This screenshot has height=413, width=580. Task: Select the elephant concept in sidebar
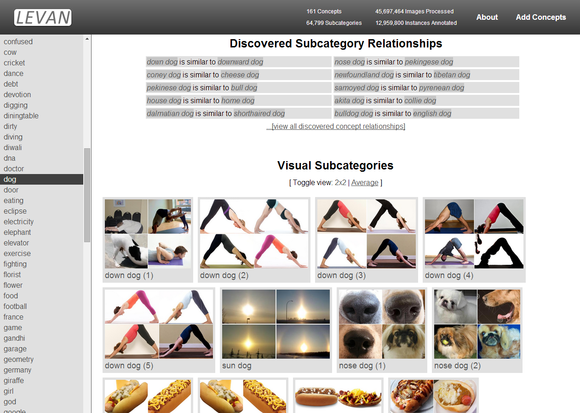click(17, 232)
